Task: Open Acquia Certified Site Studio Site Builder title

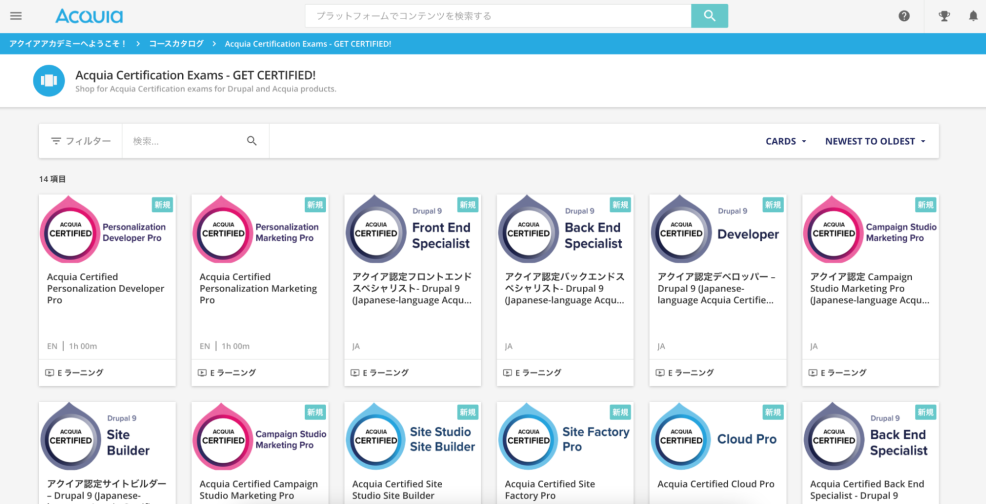Action: pos(397,490)
